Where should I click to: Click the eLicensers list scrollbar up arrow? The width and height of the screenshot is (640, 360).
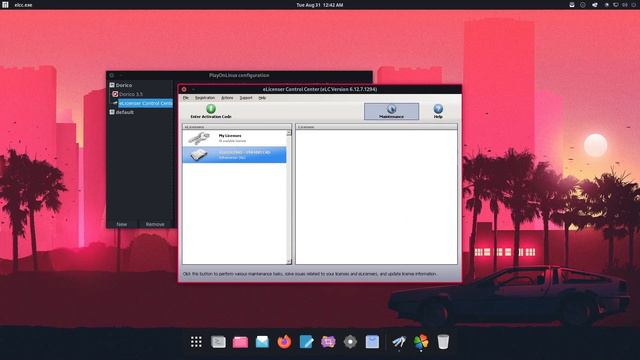coord(289,133)
